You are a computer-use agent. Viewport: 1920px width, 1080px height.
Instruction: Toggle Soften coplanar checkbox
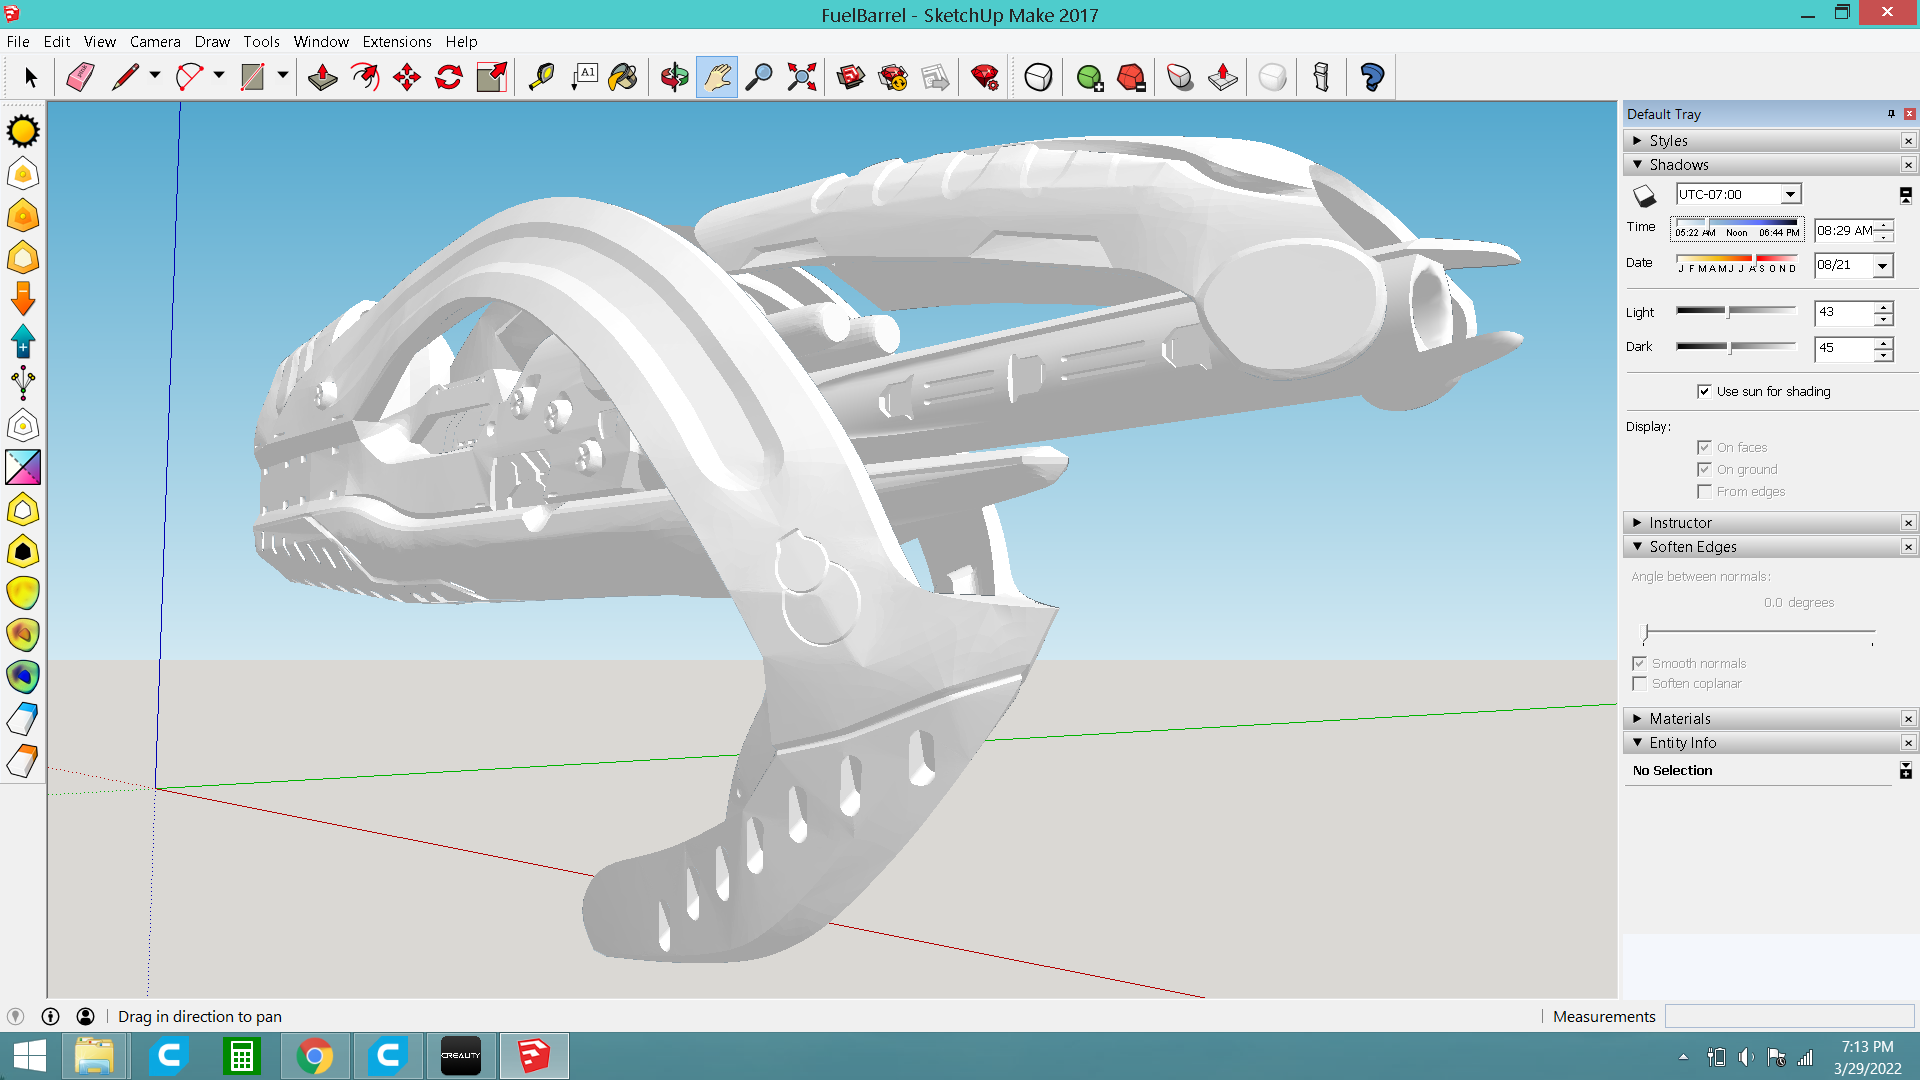[x=1639, y=684]
